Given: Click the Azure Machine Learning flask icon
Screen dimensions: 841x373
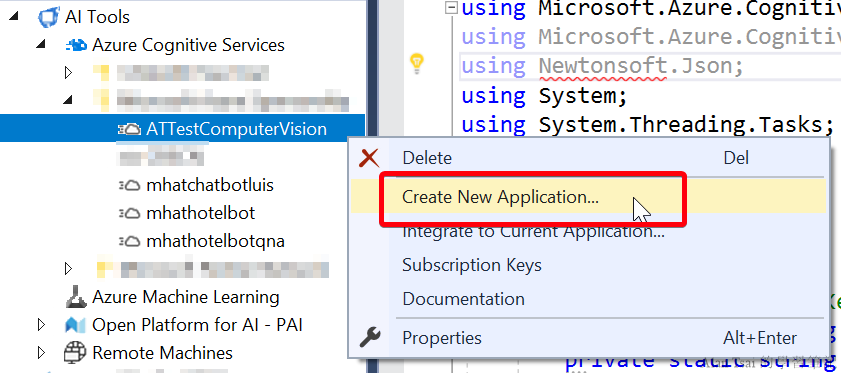Looking at the screenshot, I should coord(76,297).
